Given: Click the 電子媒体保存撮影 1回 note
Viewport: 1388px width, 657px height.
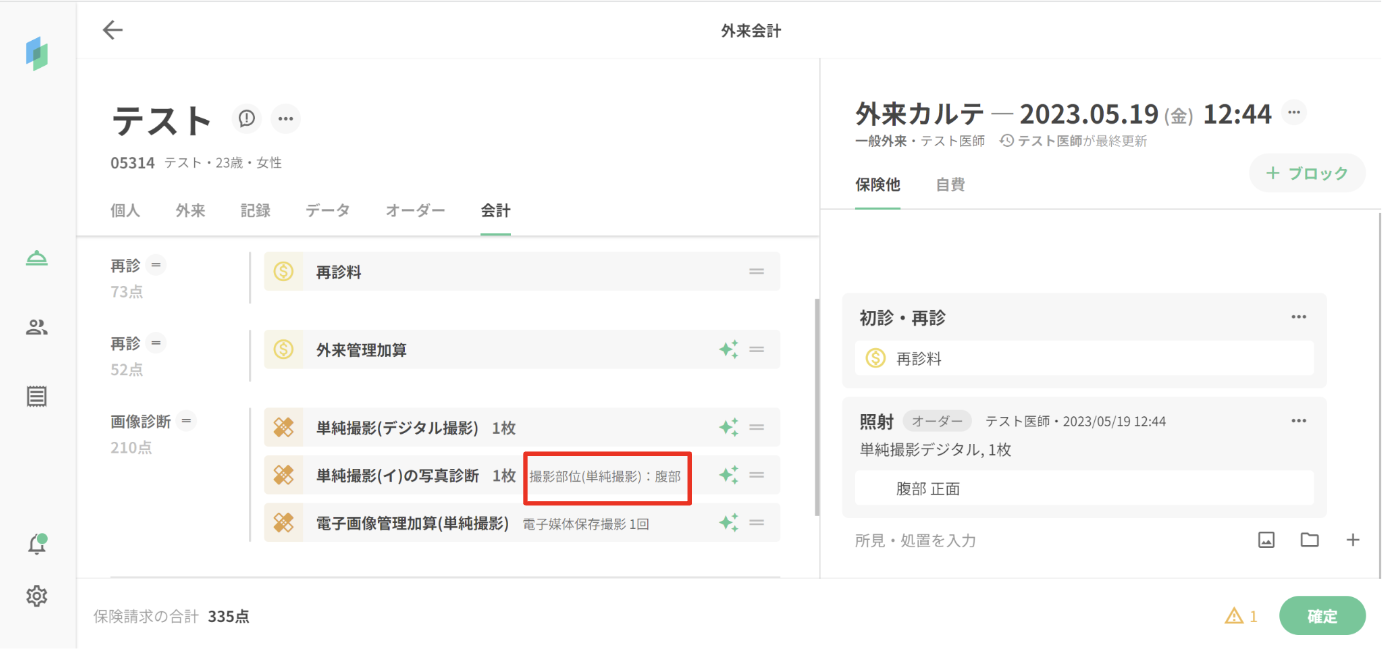Looking at the screenshot, I should pos(586,523).
